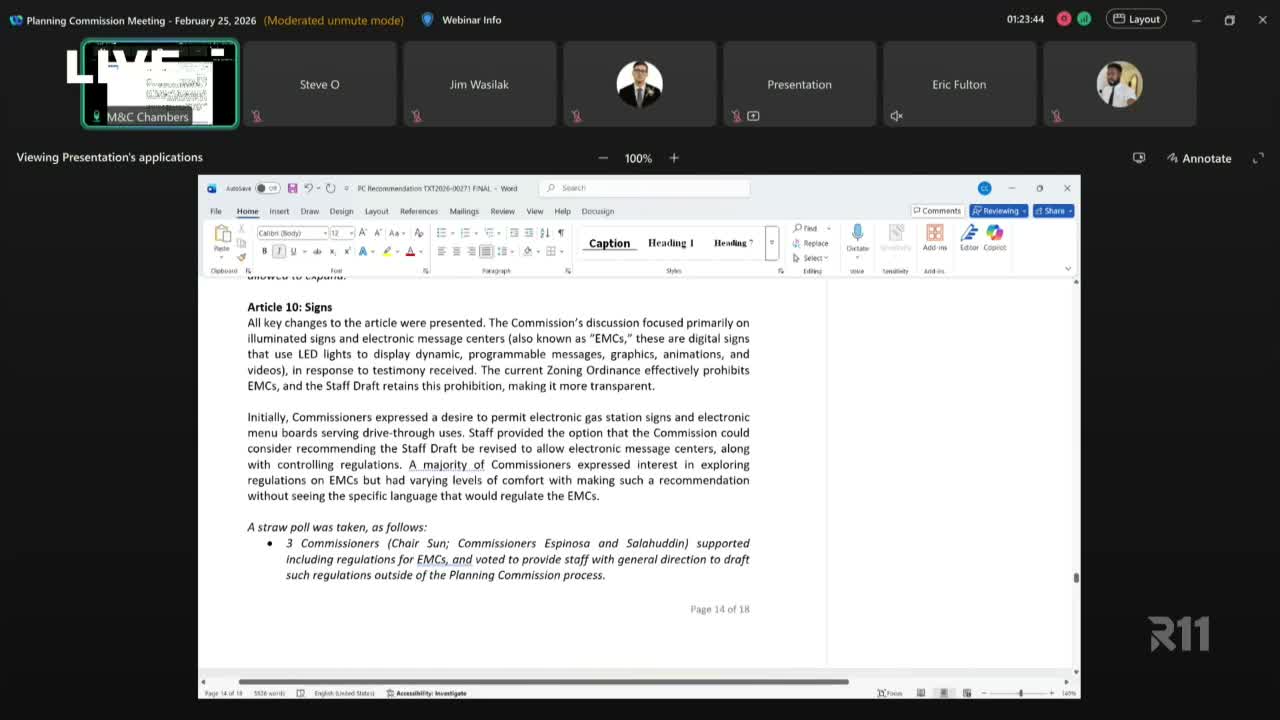
Task: Click the Comments button in Word
Action: (937, 211)
